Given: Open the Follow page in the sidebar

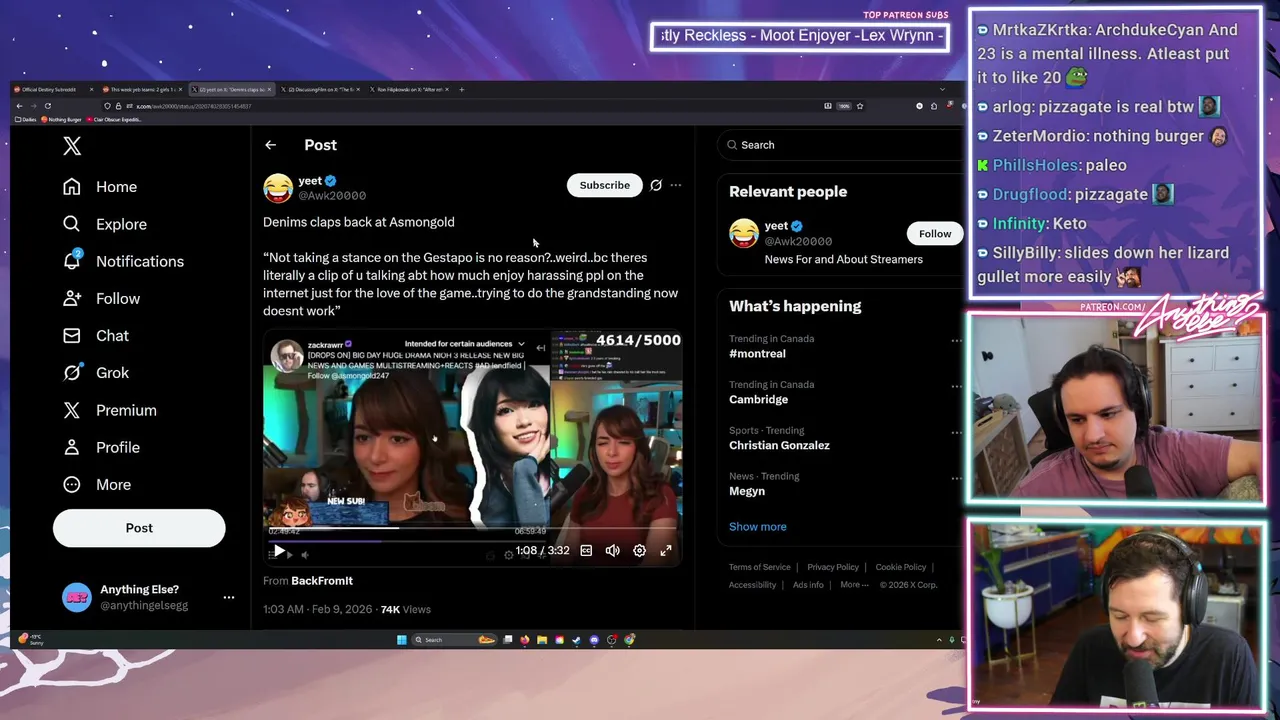Looking at the screenshot, I should click(x=101, y=298).
